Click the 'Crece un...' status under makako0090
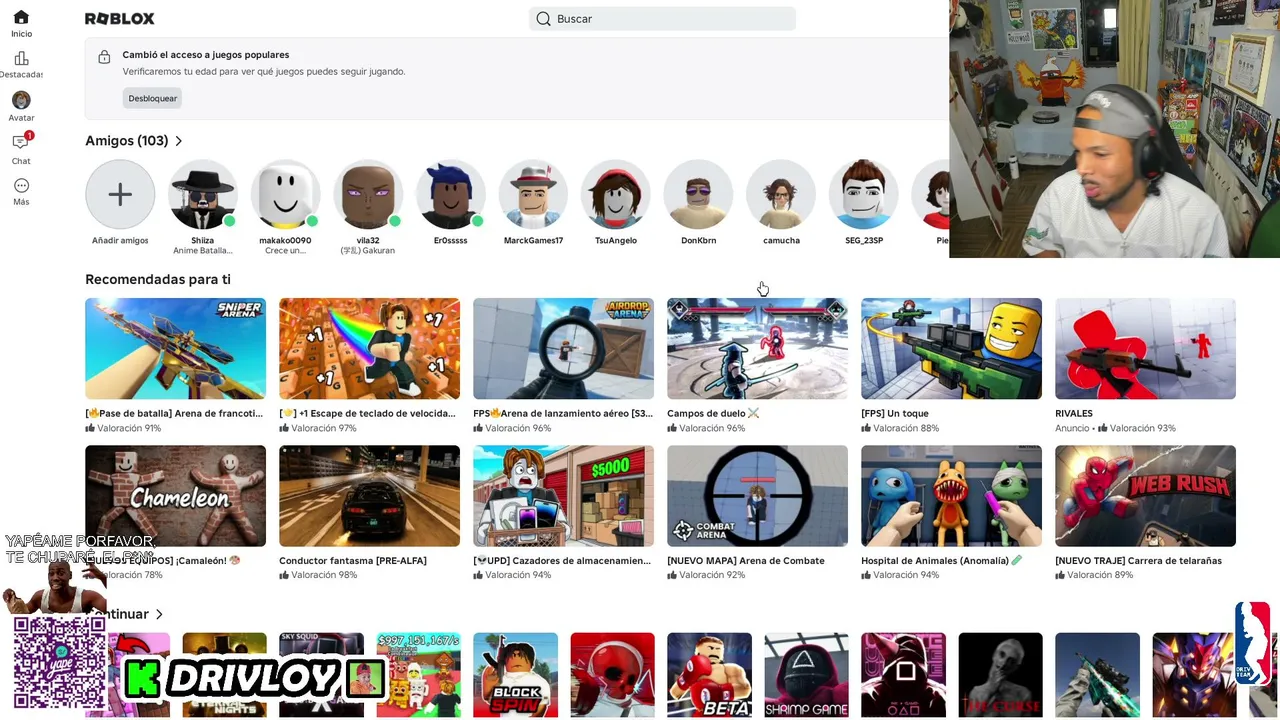This screenshot has width=1280, height=720. [x=286, y=251]
